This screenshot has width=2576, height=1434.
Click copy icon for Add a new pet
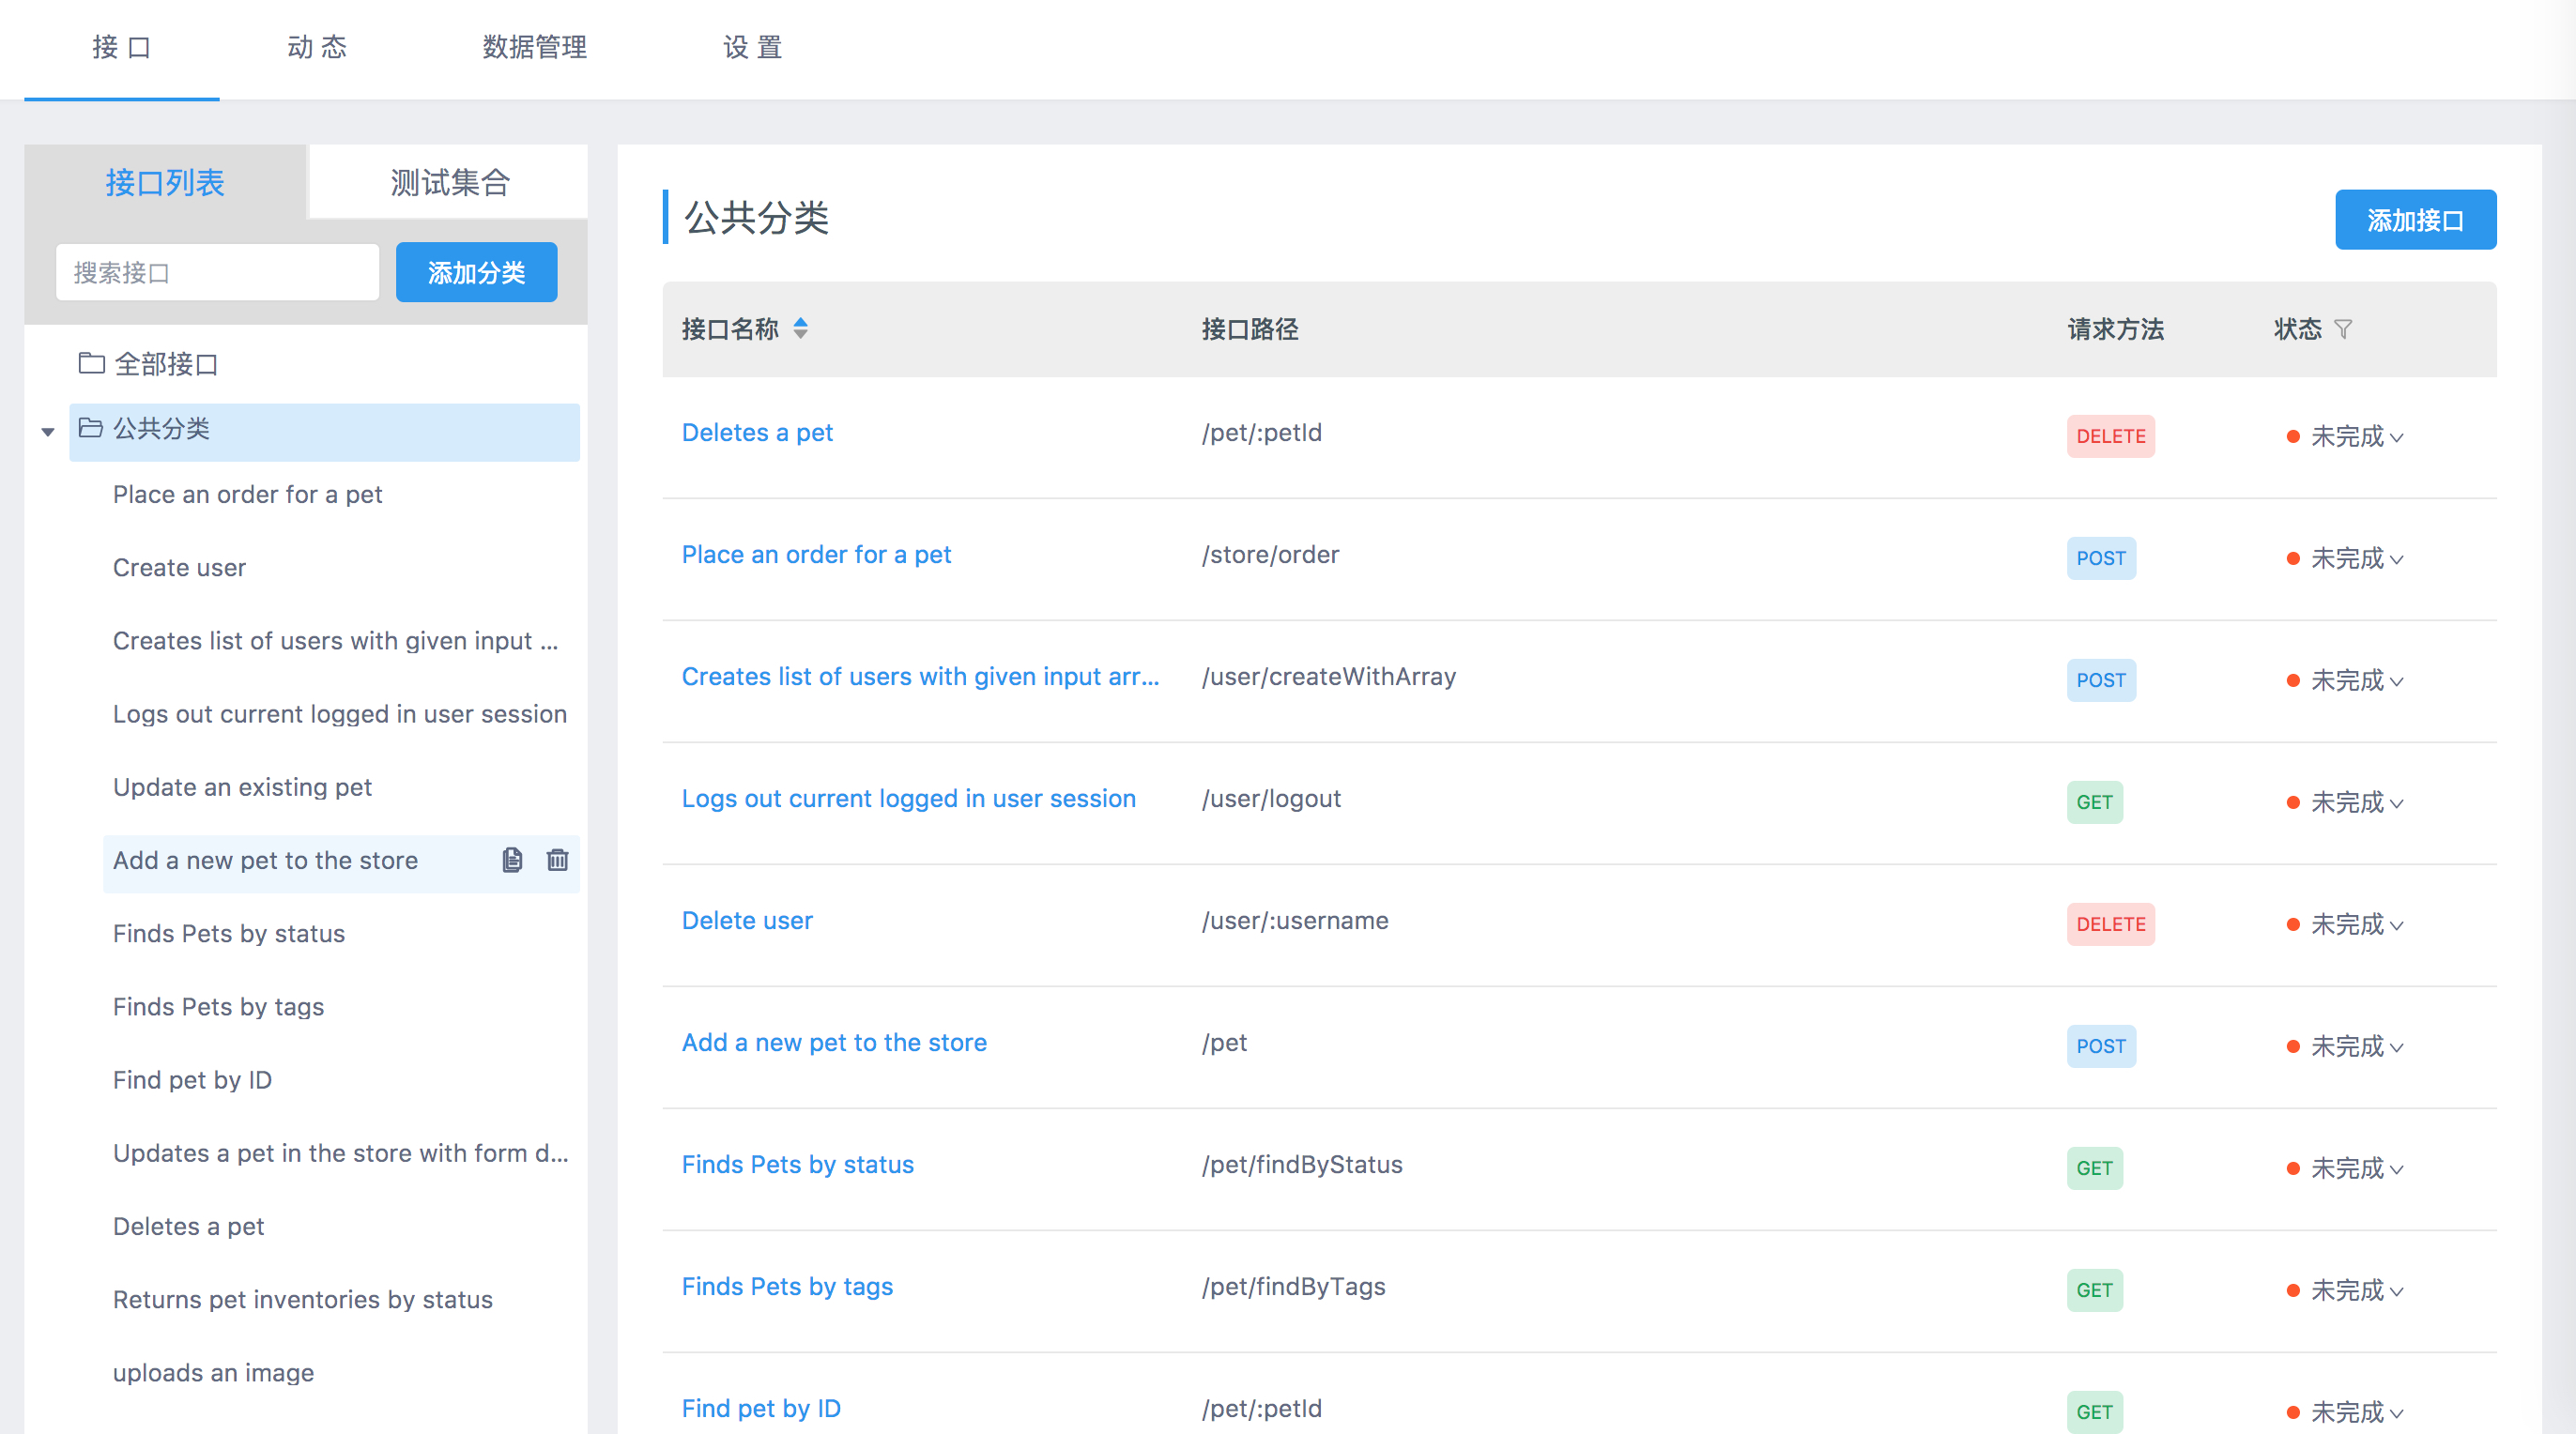click(x=512, y=860)
